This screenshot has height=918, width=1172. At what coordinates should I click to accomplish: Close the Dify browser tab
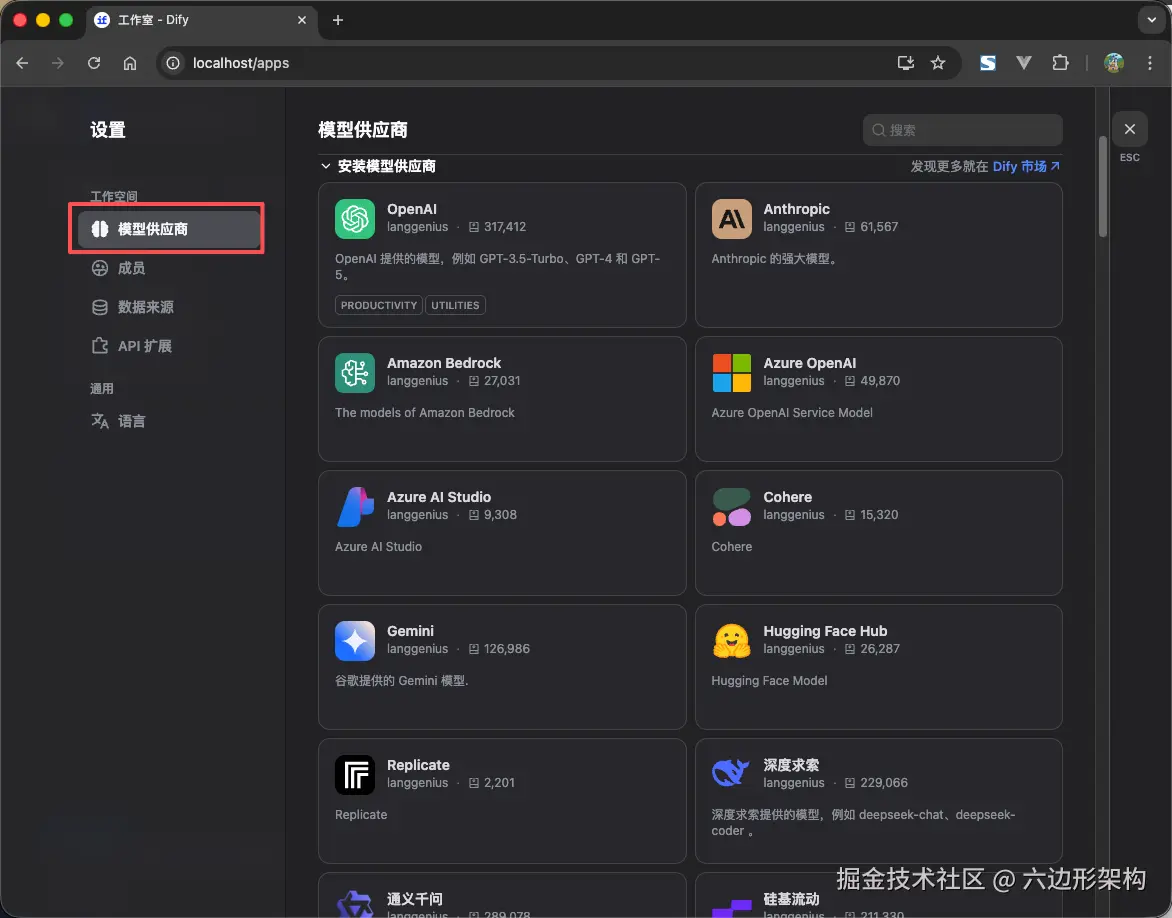(x=302, y=20)
